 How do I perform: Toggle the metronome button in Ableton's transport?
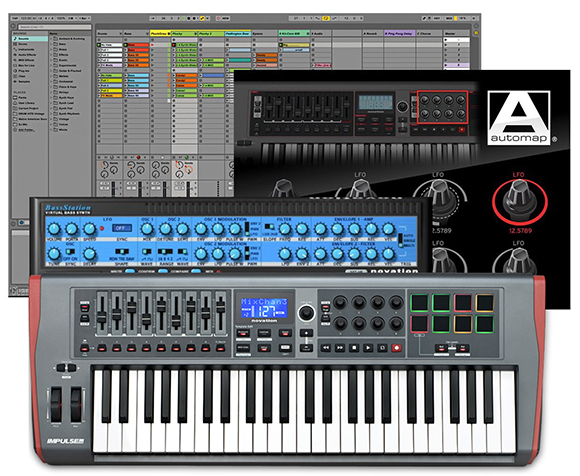pyautogui.click(x=71, y=18)
